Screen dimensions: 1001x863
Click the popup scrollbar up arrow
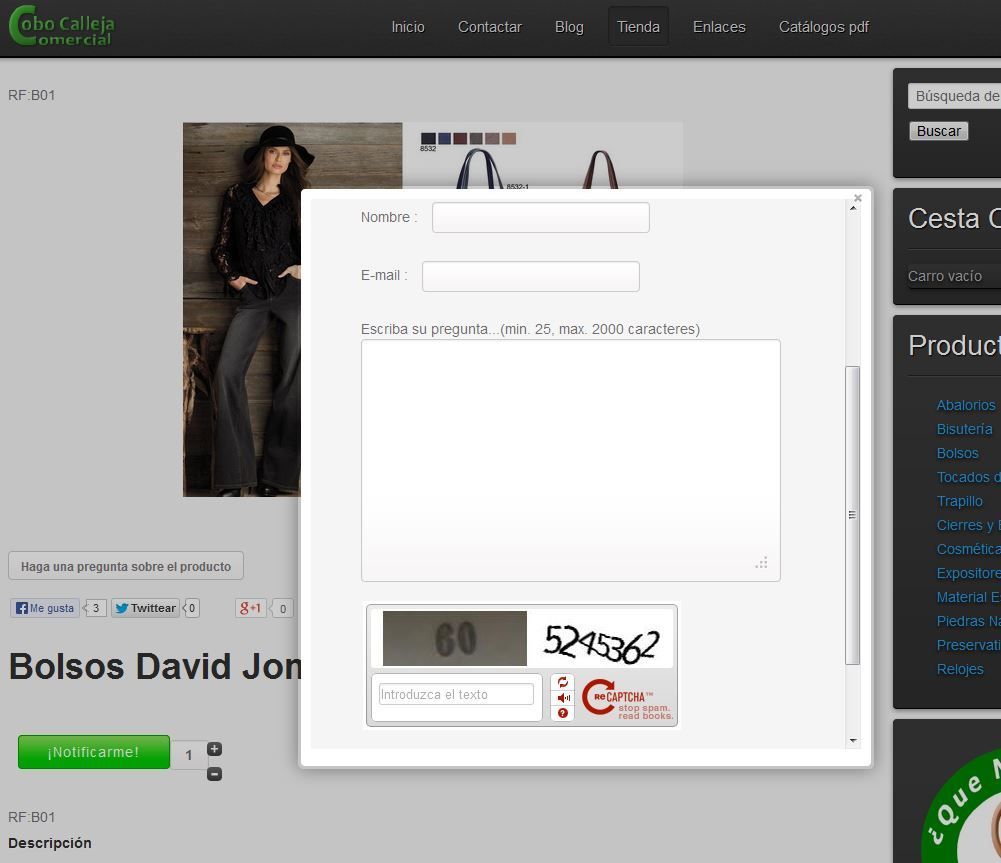(x=853, y=208)
